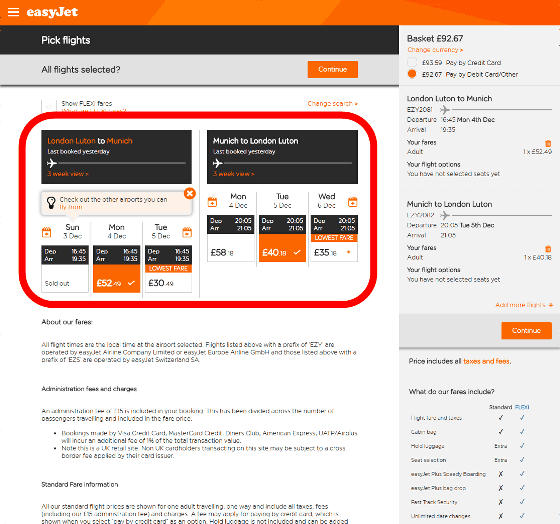Click Standard Fare information heading
Image resolution: width=560 pixels, height=524 pixels.
tap(80, 484)
